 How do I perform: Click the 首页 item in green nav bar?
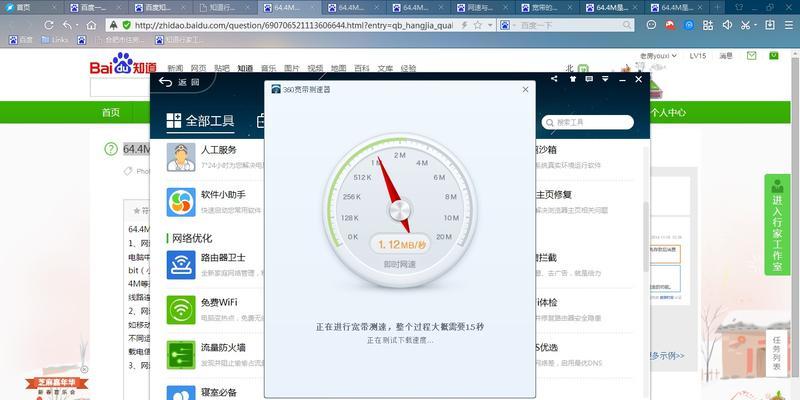click(x=111, y=113)
